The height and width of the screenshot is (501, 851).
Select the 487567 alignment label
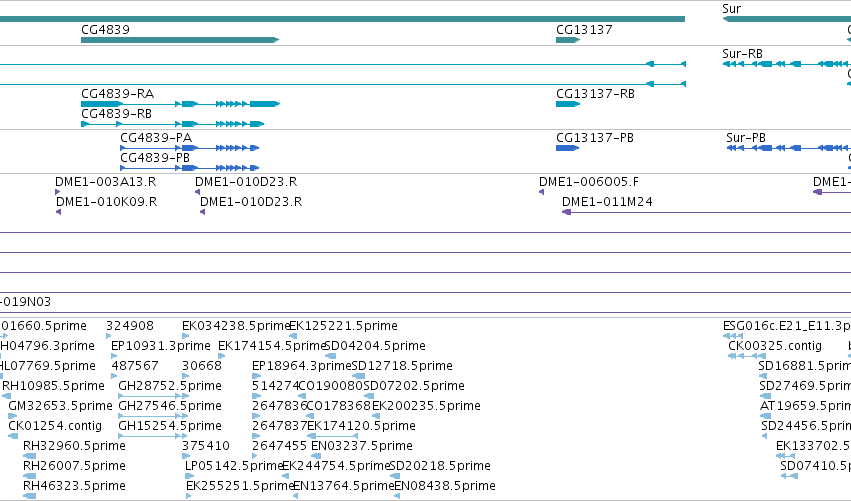pyautogui.click(x=135, y=366)
